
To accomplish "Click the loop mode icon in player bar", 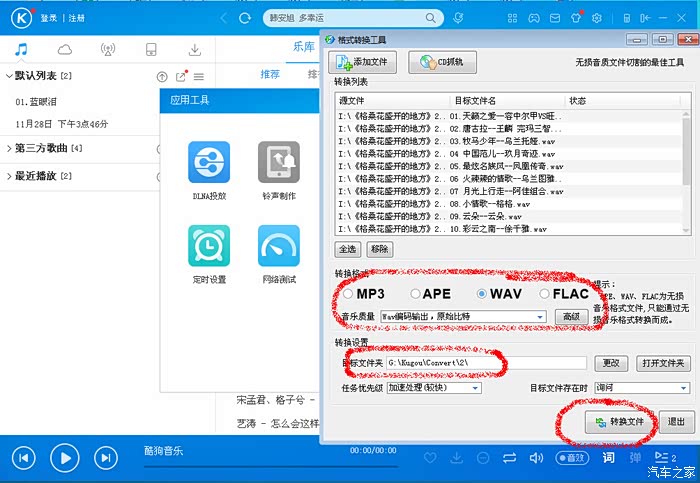I will point(509,458).
